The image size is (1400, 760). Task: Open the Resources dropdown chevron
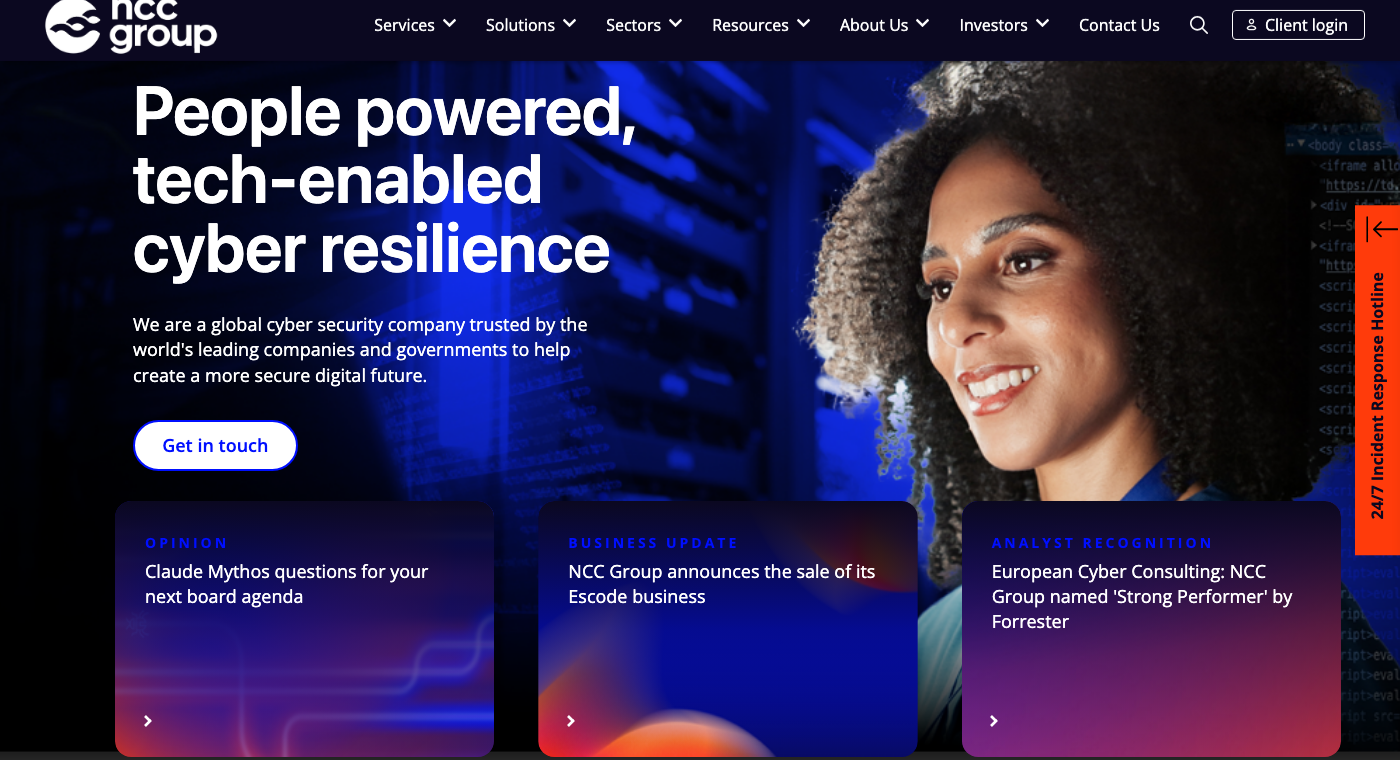pos(802,24)
